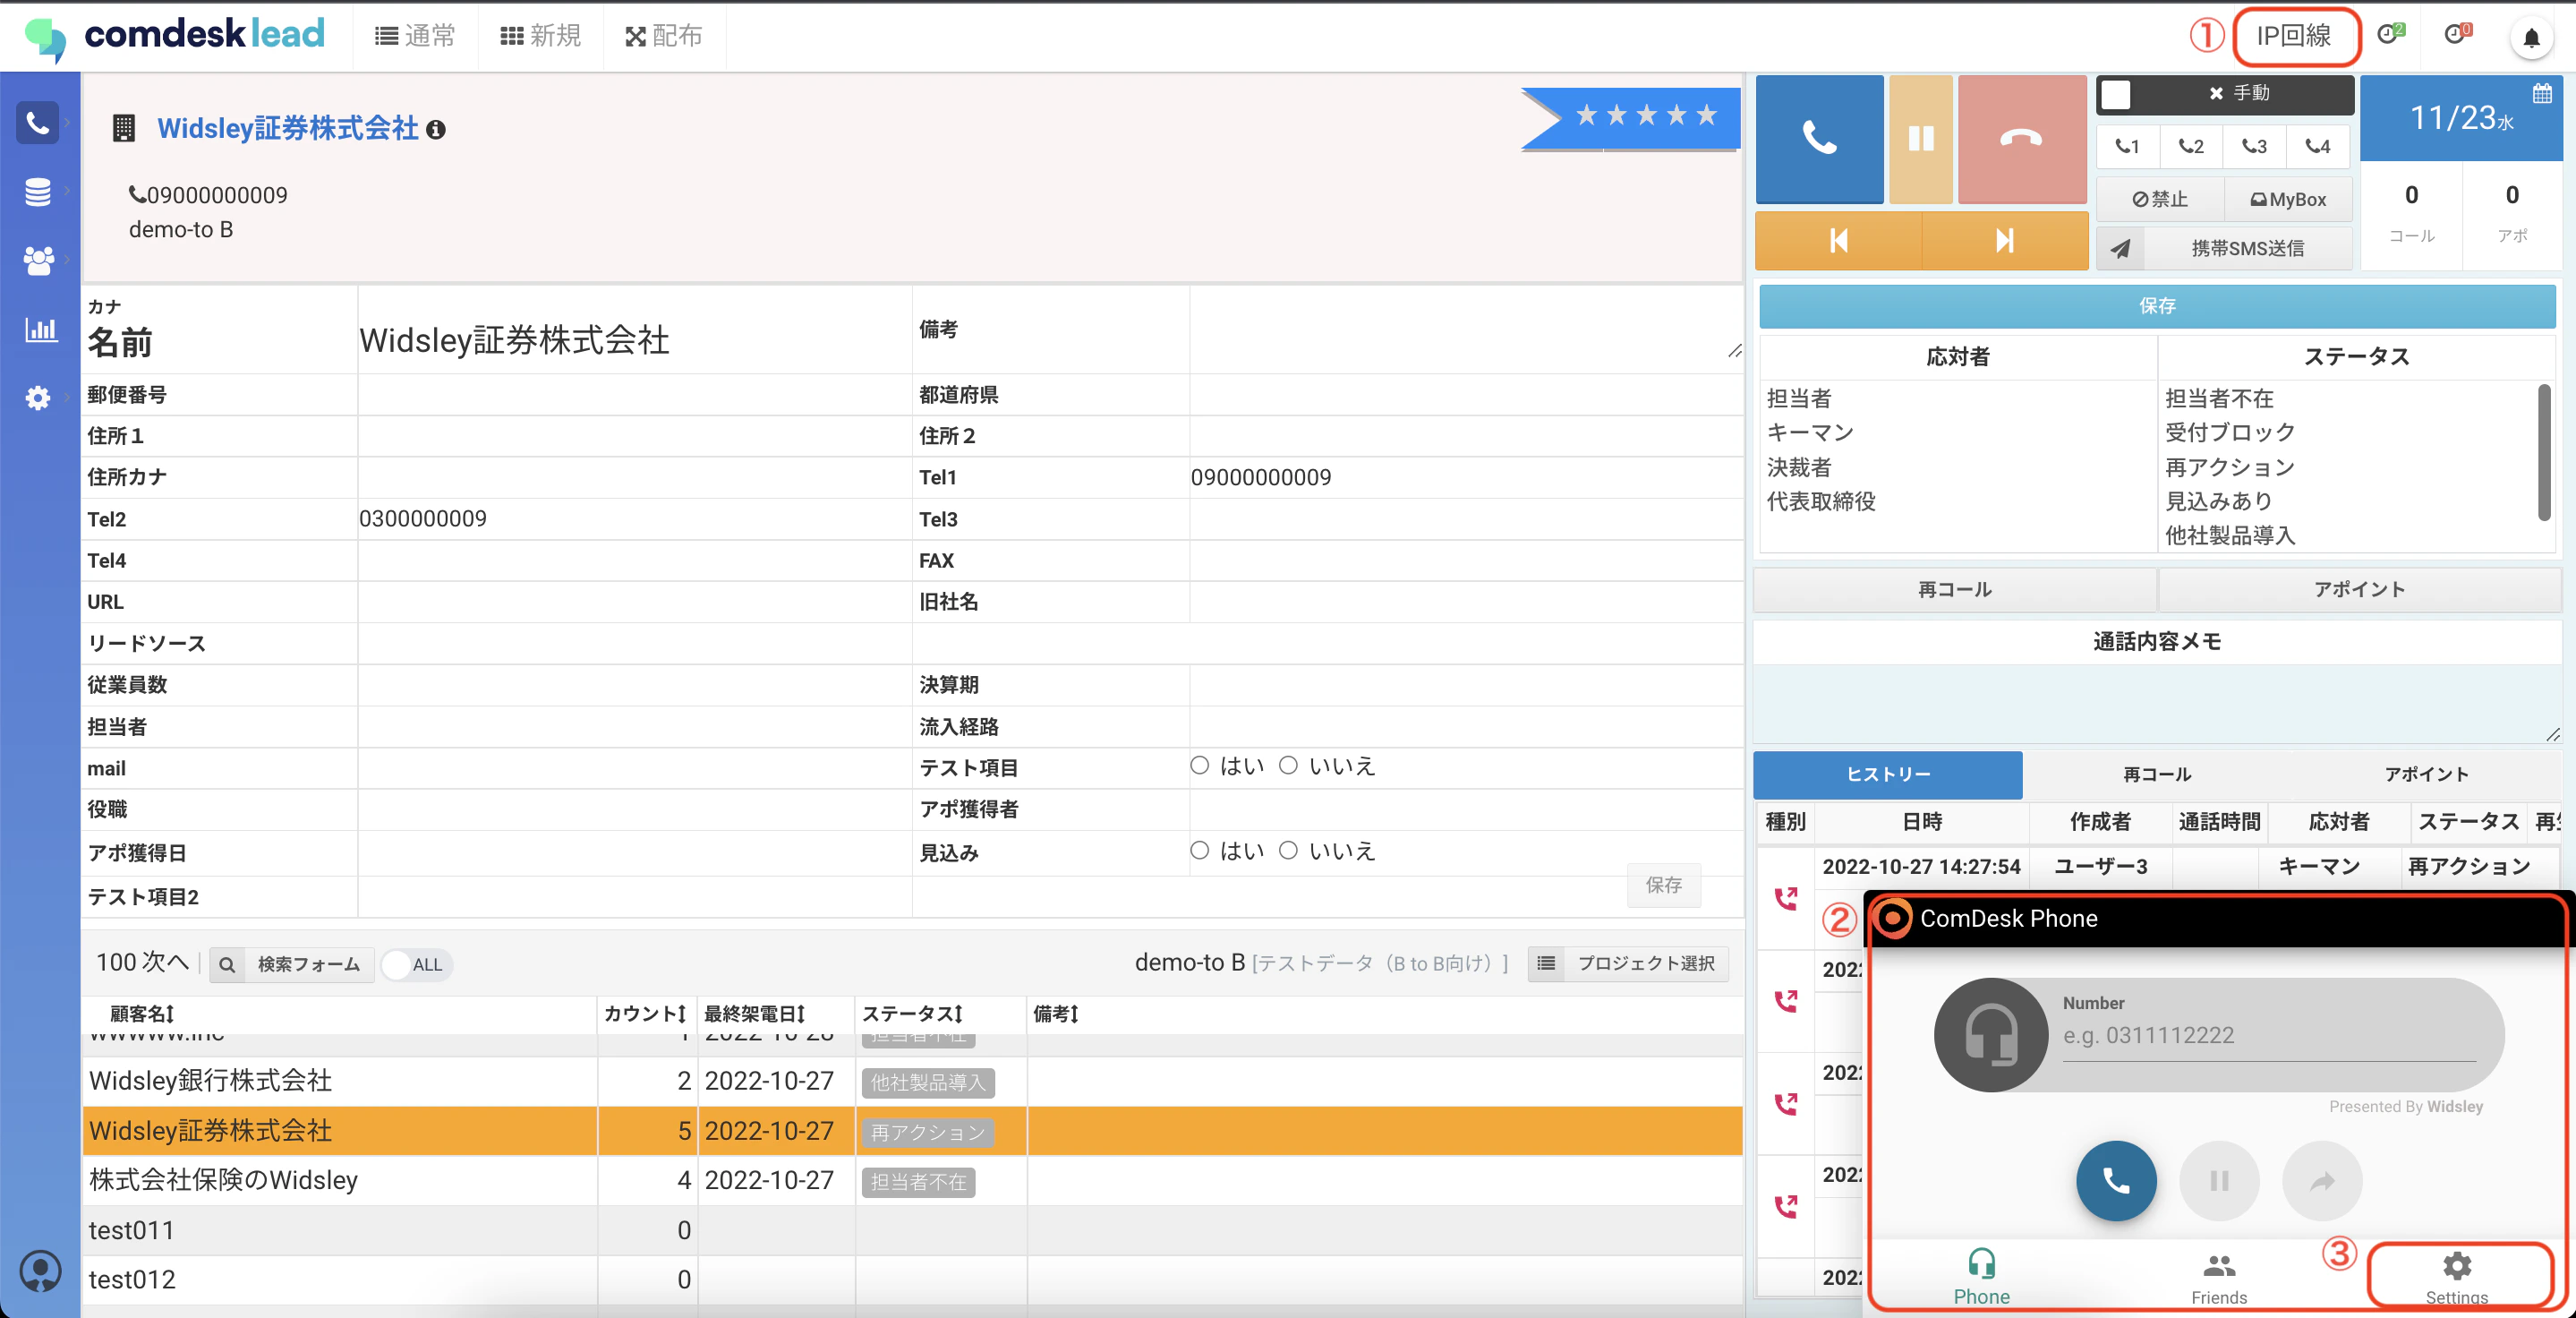Select the 株式会社保険のWidsley row
The image size is (2576, 1318).
click(912, 1180)
